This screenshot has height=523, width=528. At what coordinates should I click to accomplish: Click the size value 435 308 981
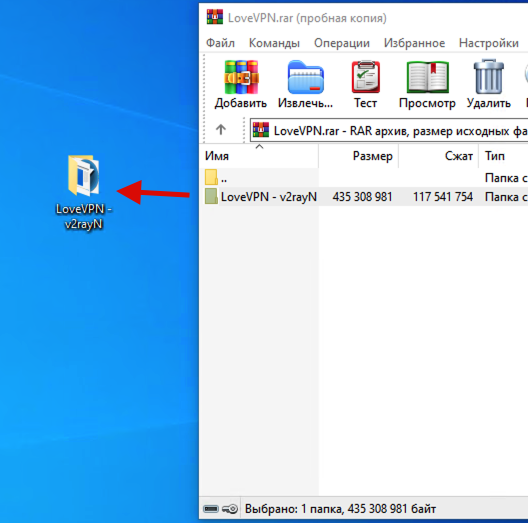click(x=362, y=197)
